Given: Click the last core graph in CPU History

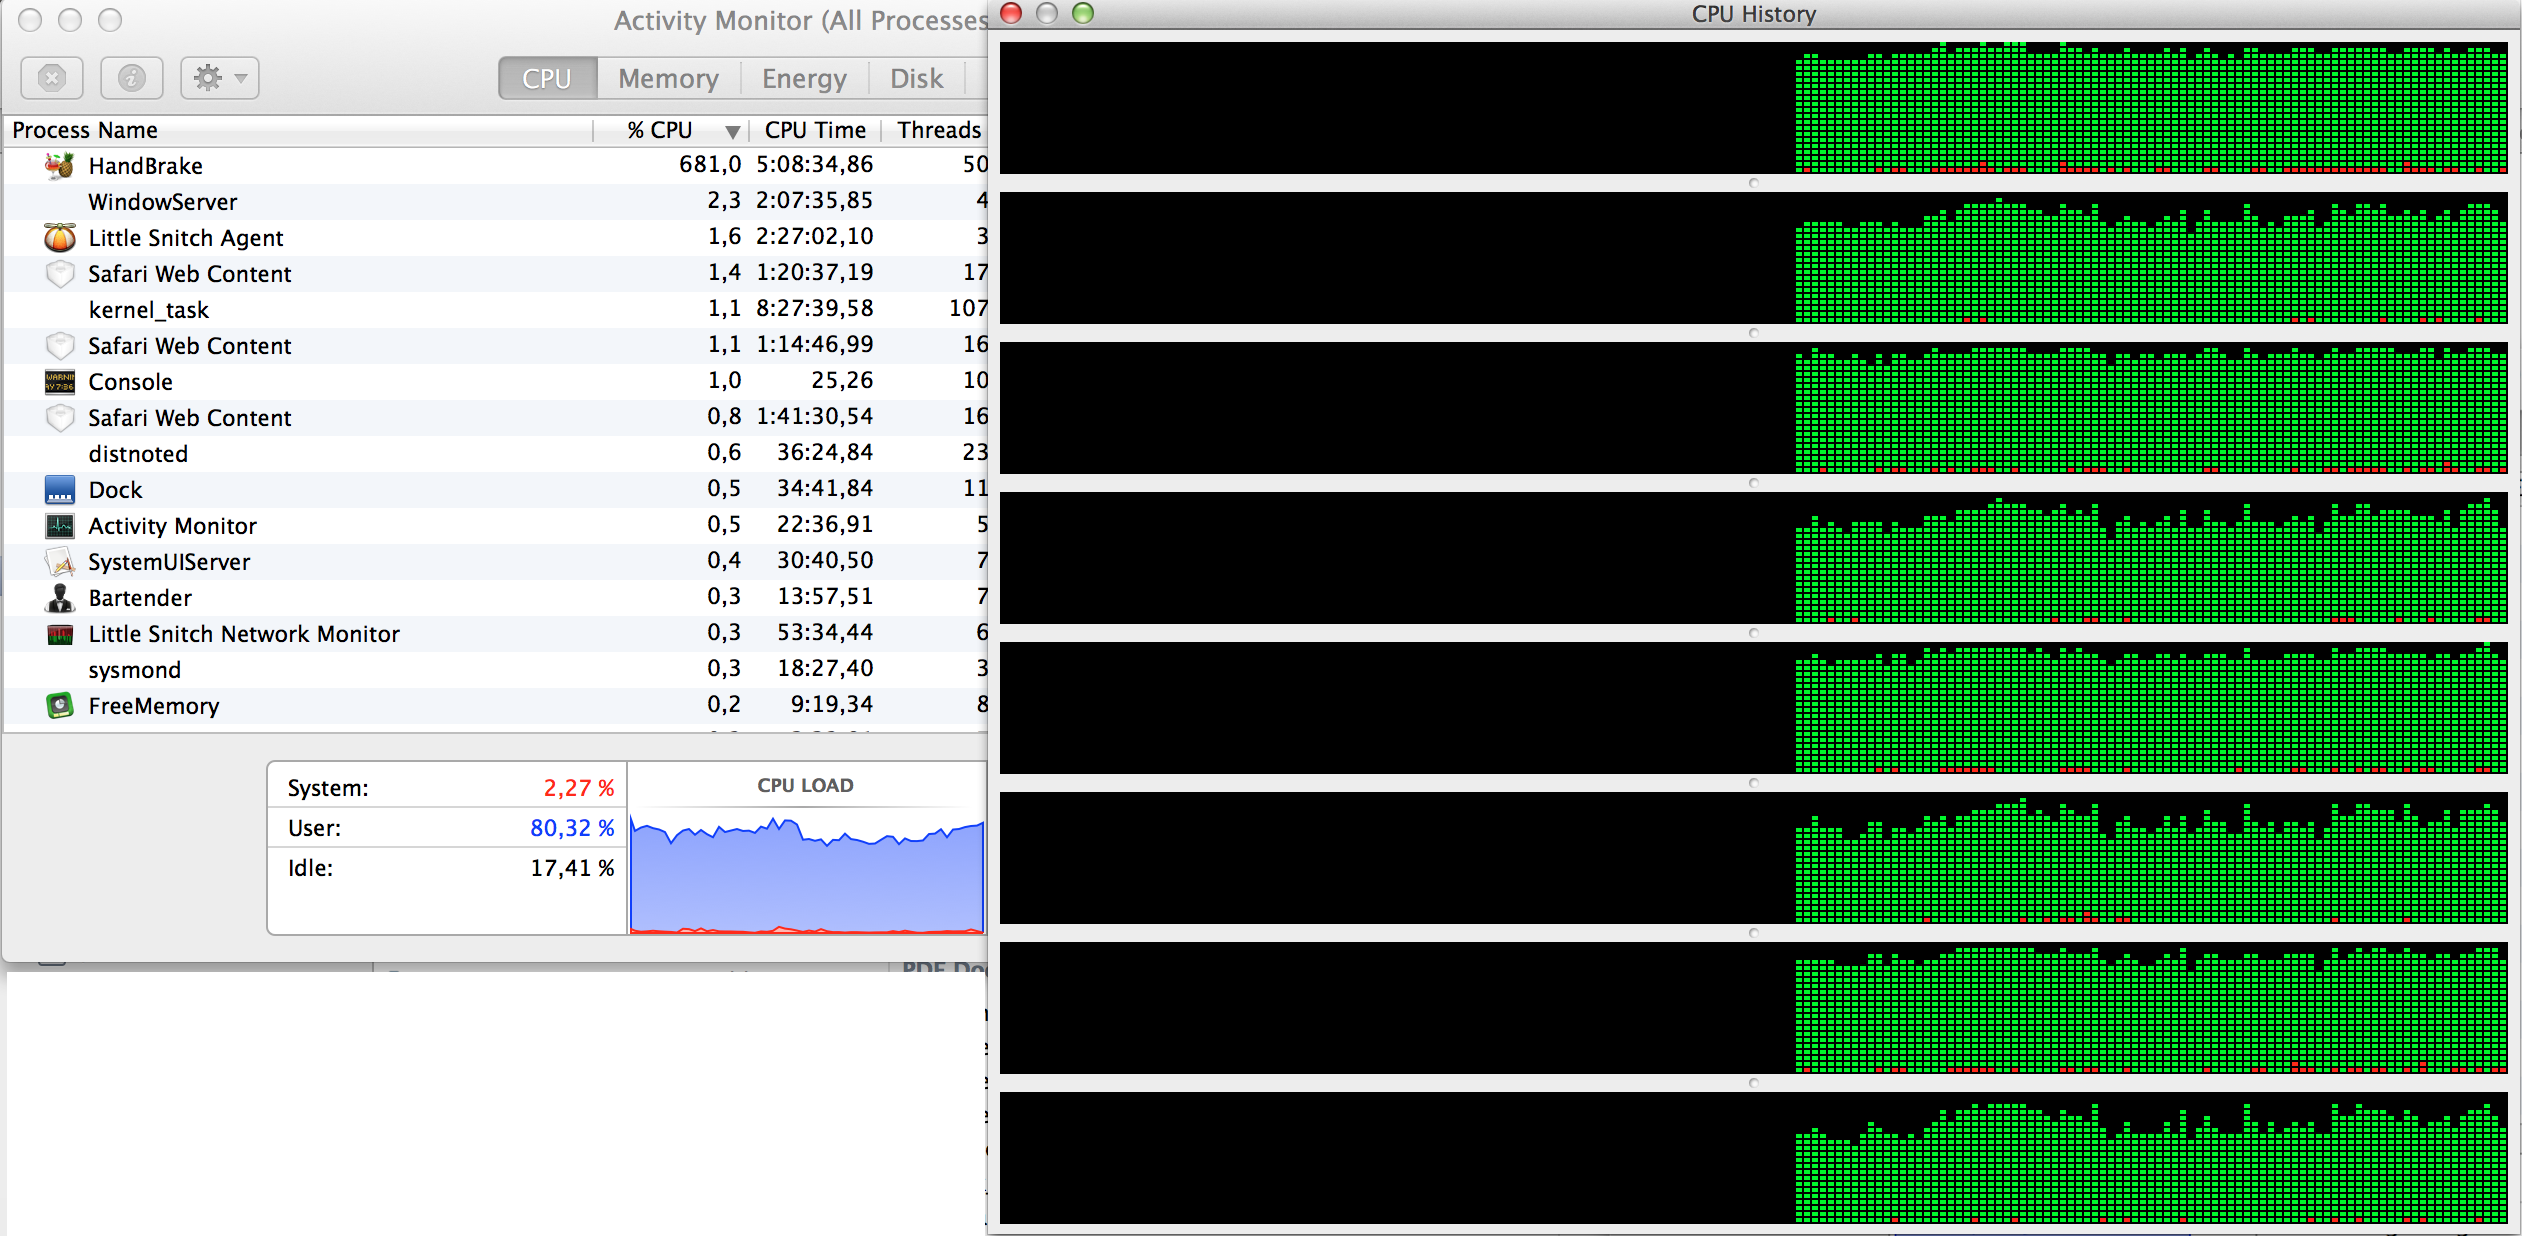Looking at the screenshot, I should click(1753, 1158).
